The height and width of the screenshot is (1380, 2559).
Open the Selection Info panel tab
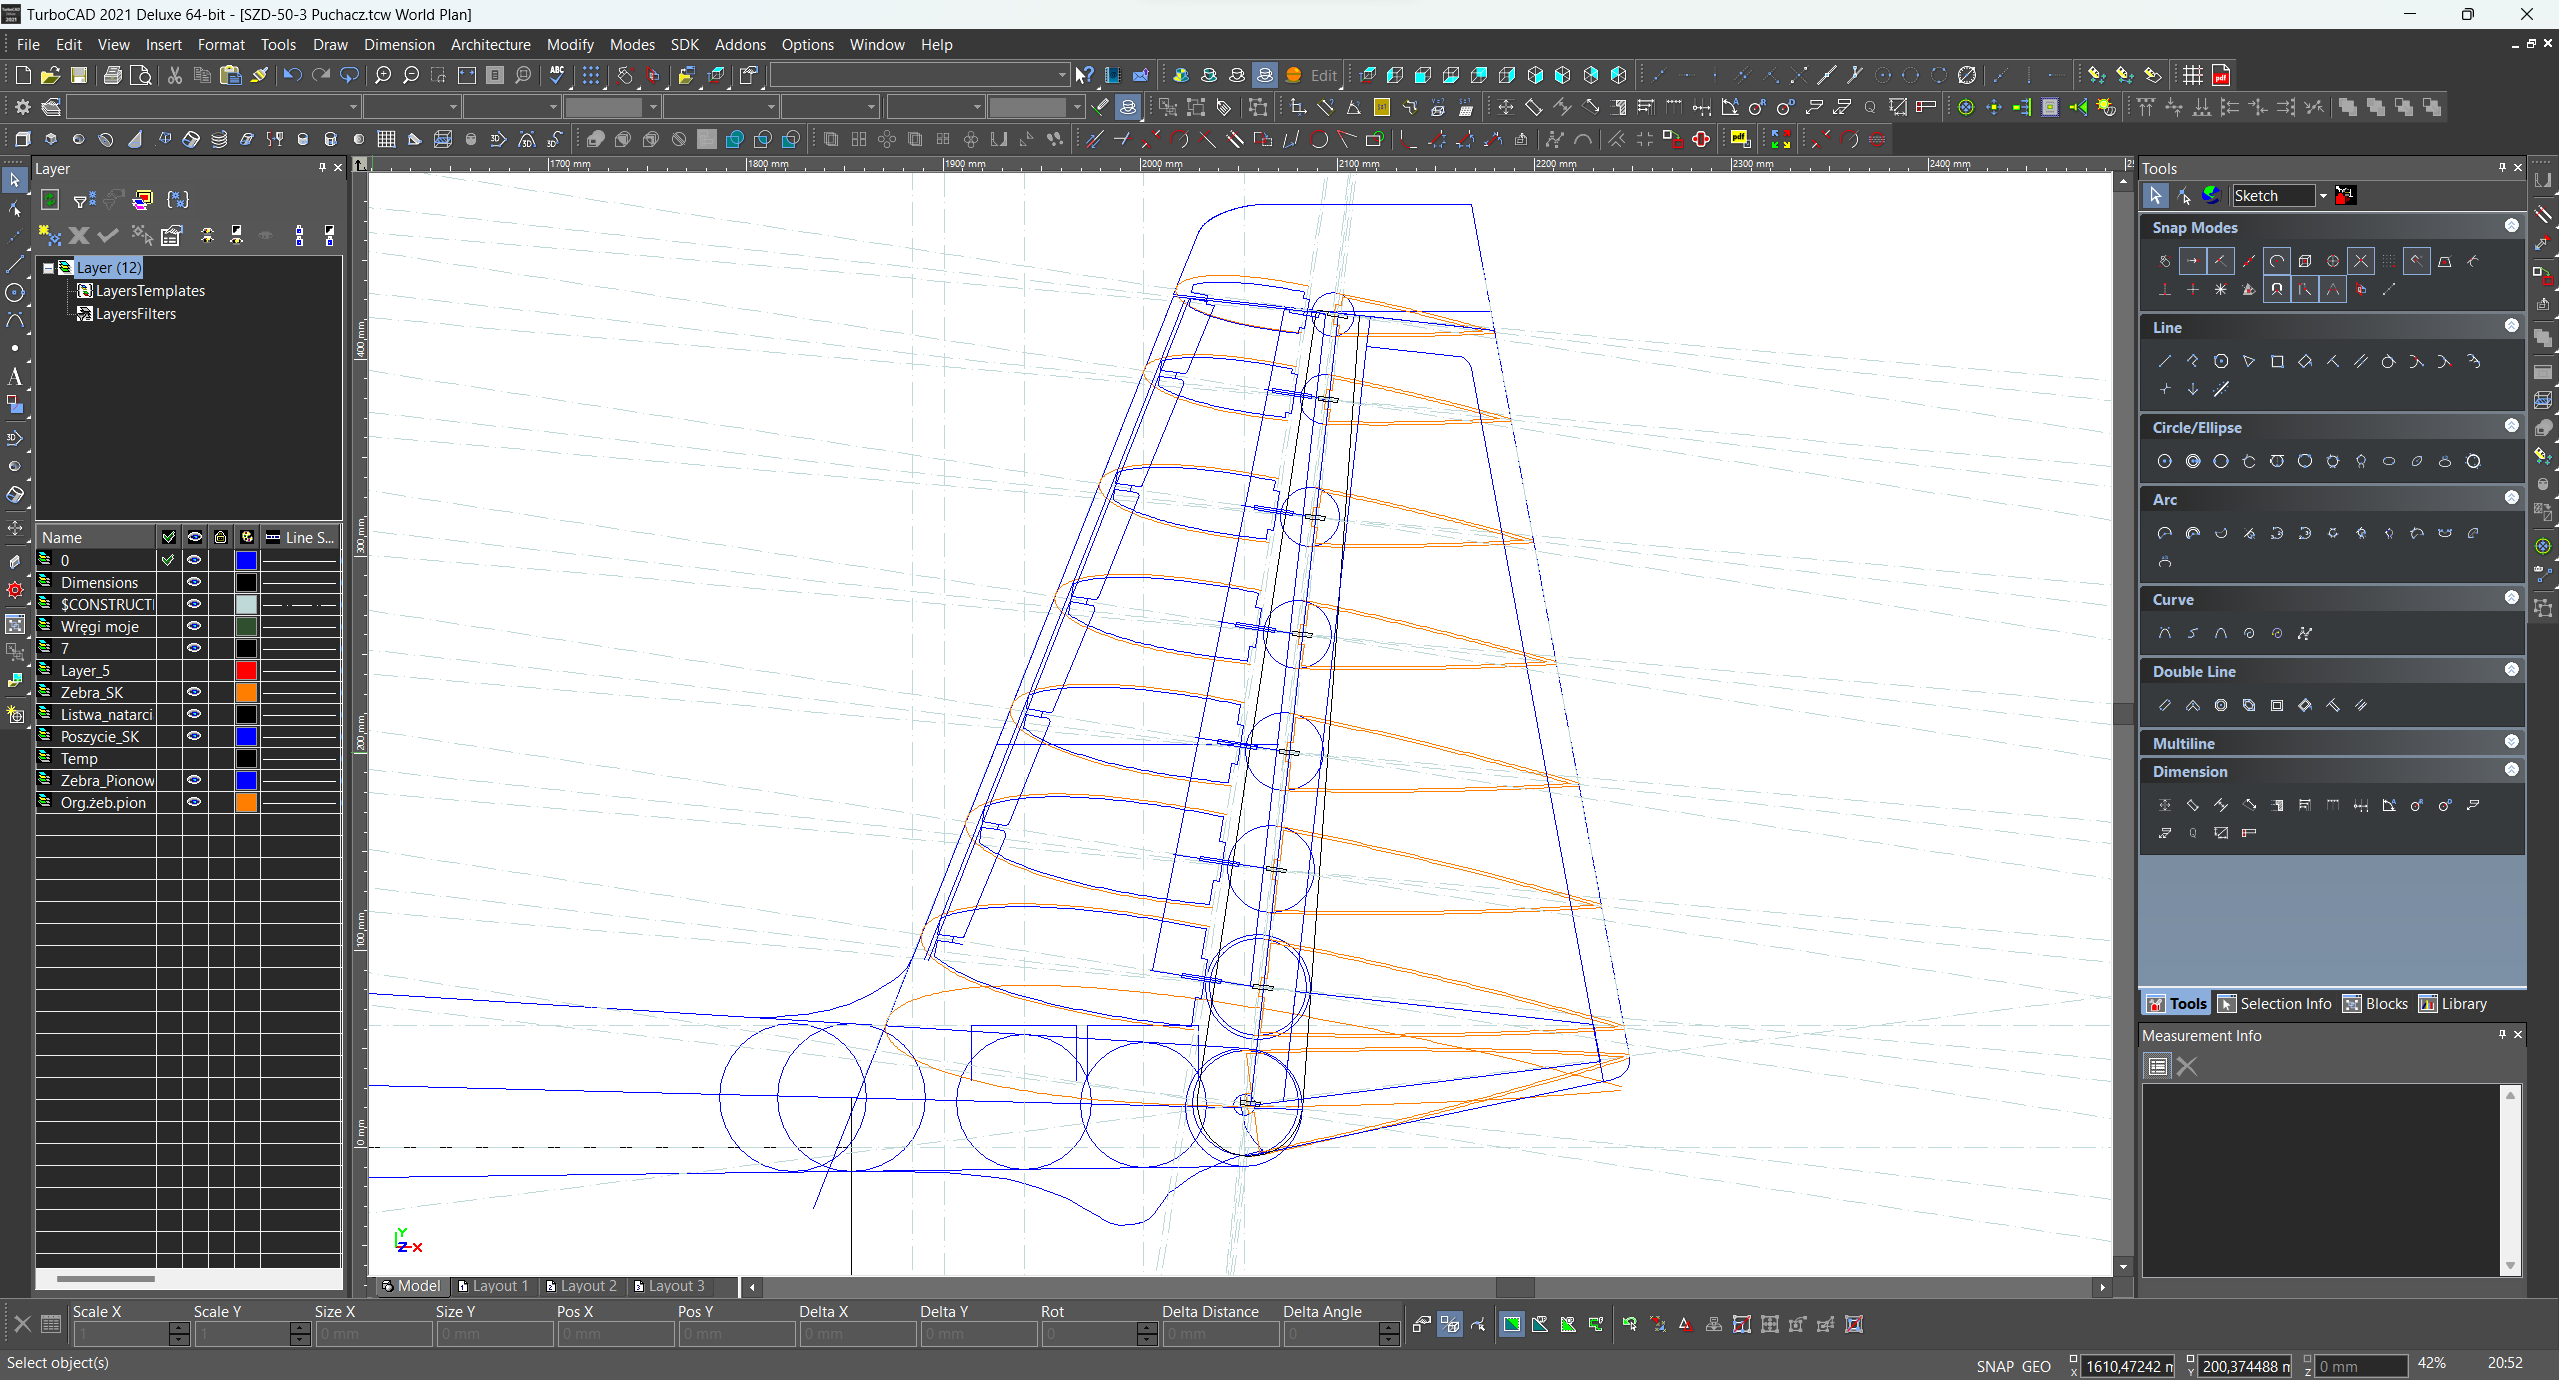tap(2275, 1004)
